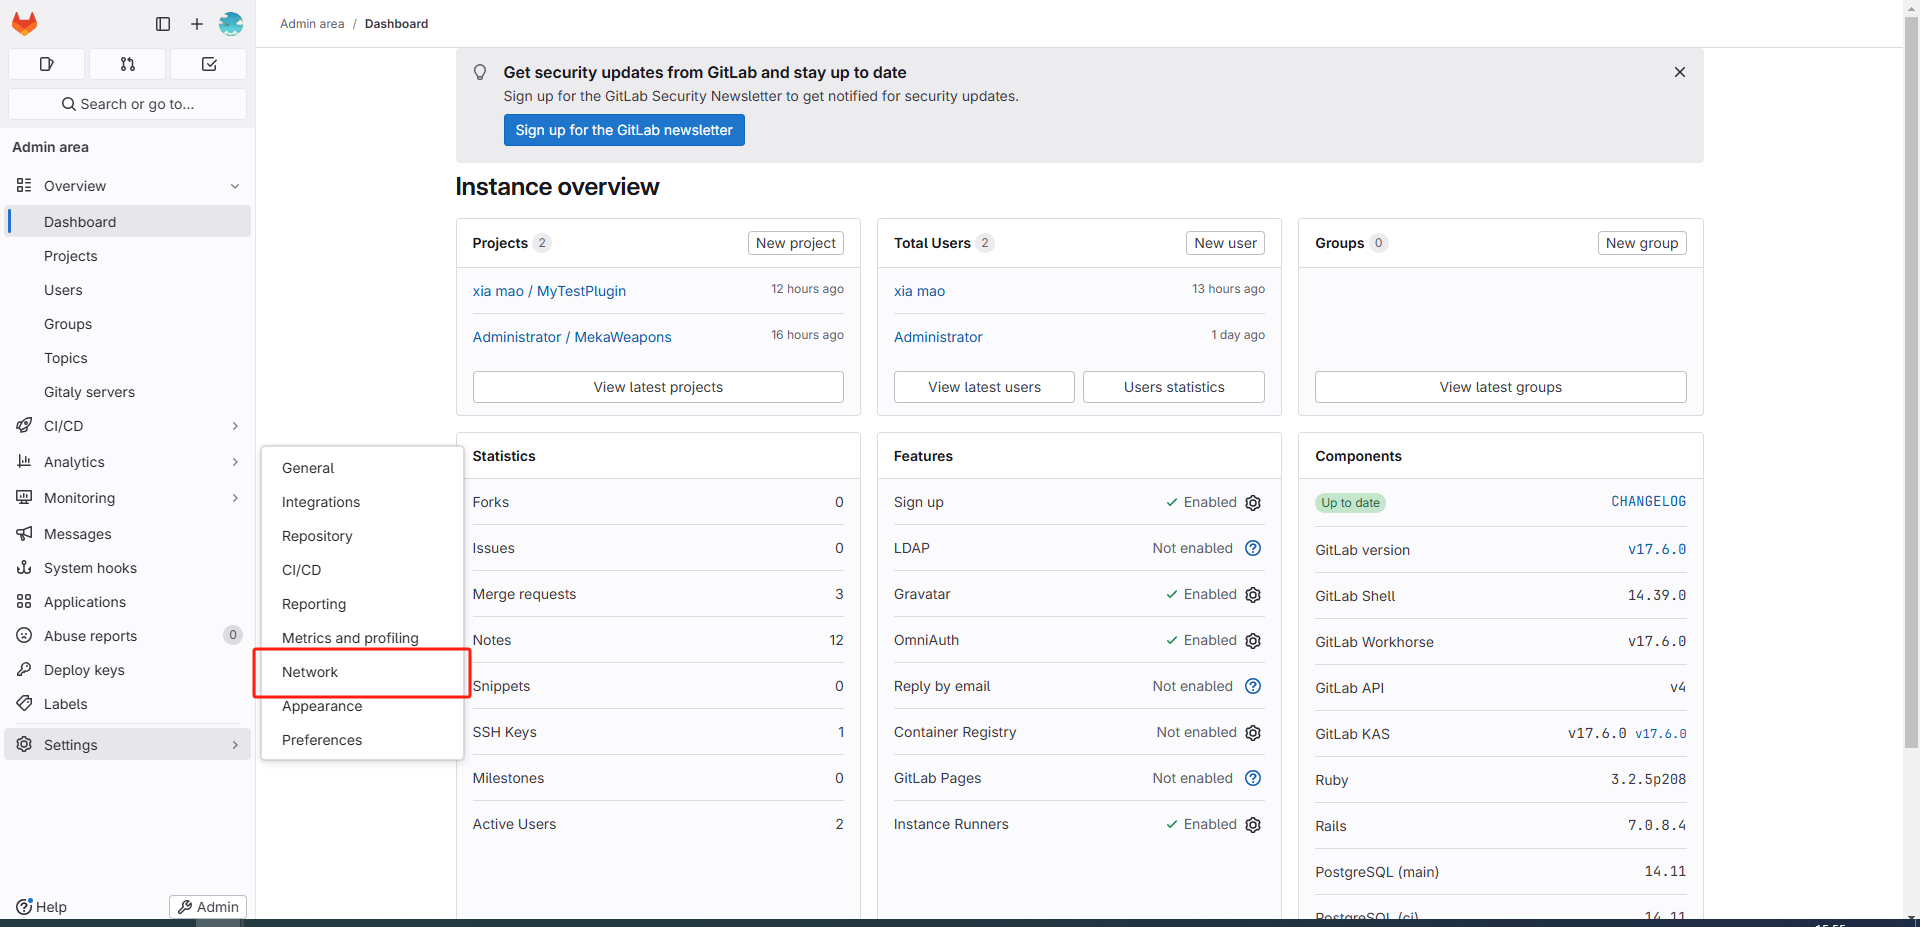The height and width of the screenshot is (927, 1920).
Task: Click View latest users
Action: [984, 387]
